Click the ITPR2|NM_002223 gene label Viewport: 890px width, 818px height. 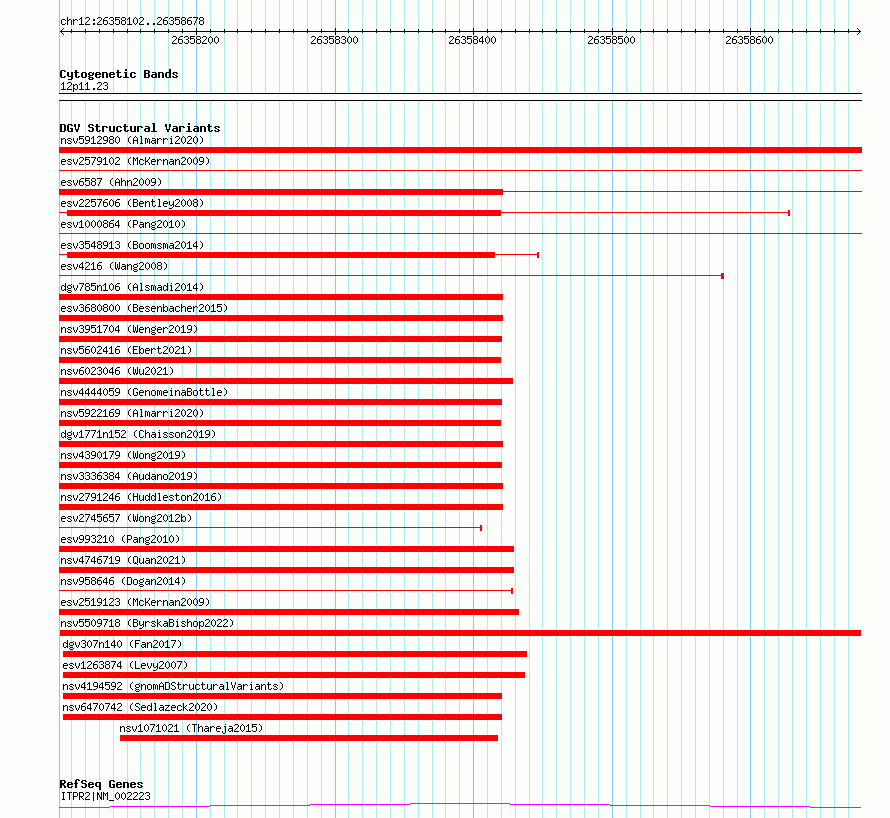(x=106, y=796)
